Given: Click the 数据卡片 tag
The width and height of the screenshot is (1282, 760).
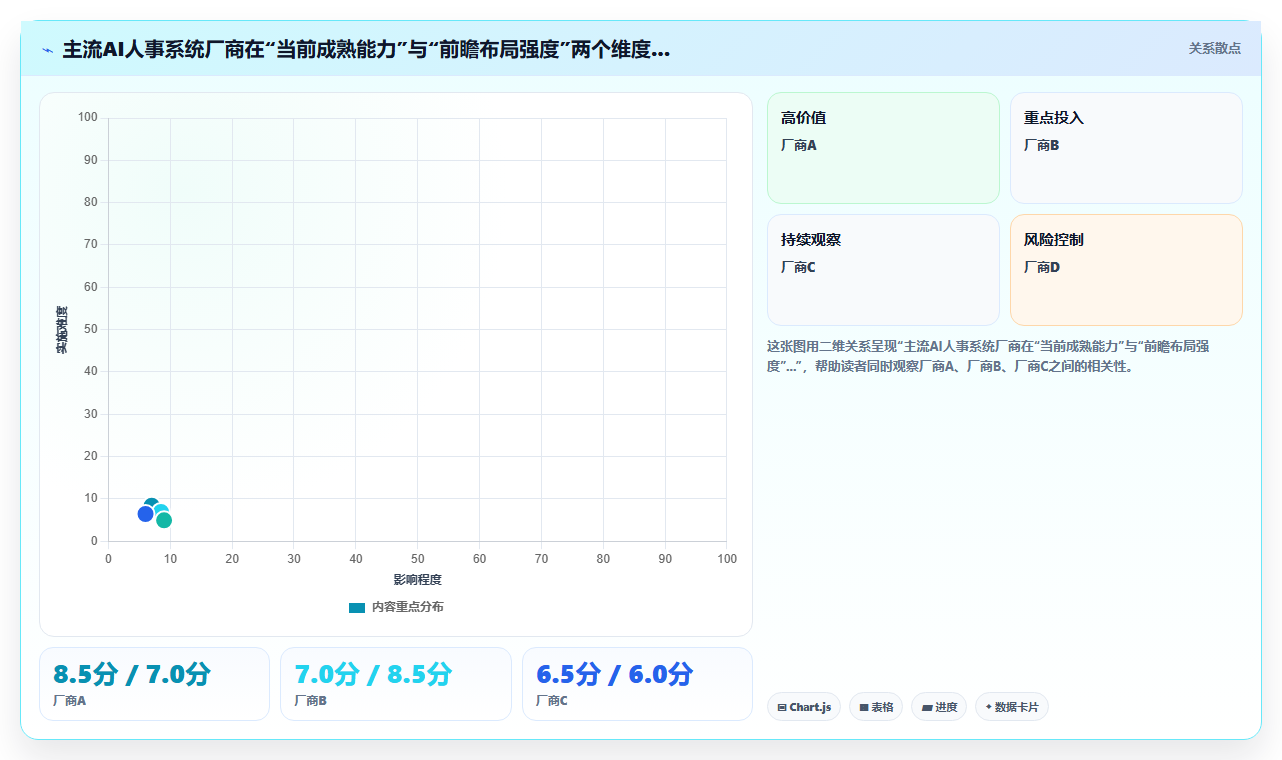Looking at the screenshot, I should tap(1011, 707).
